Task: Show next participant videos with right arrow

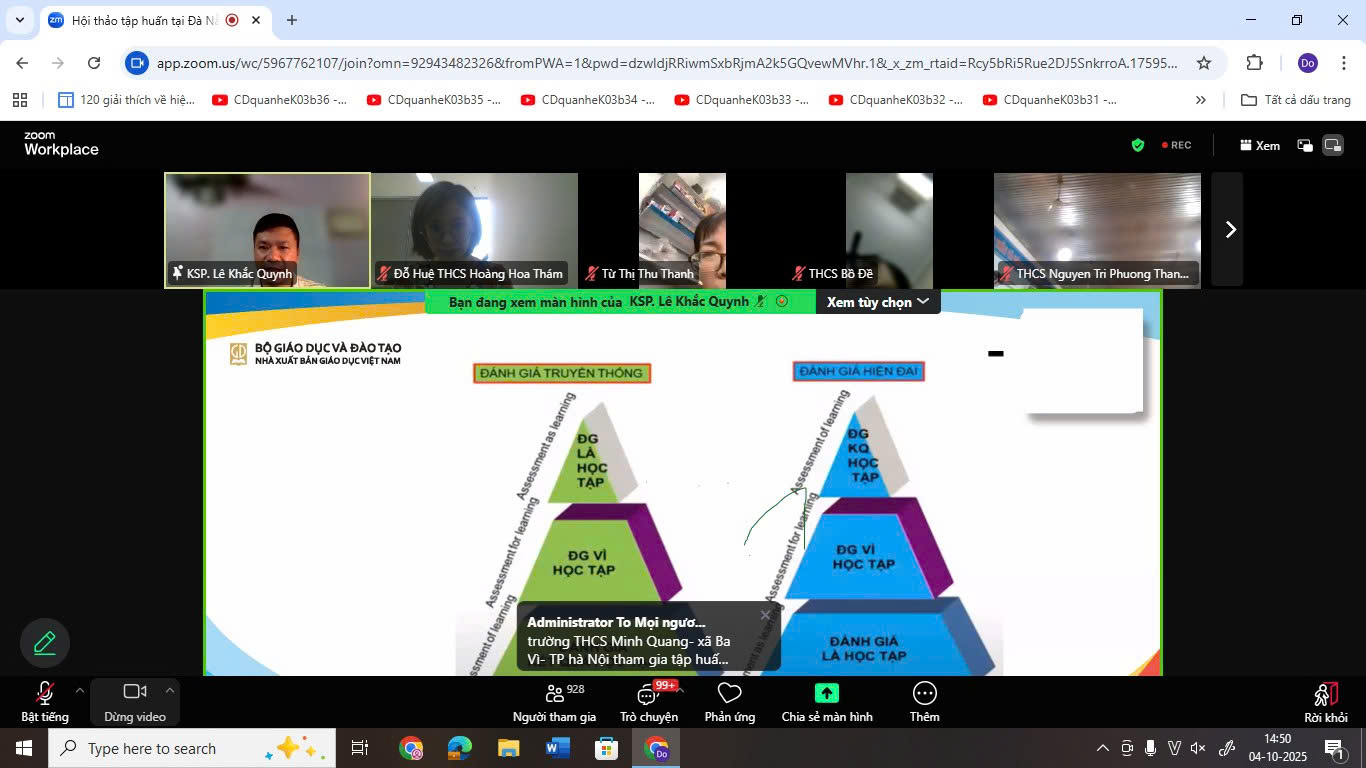Action: pos(1230,229)
